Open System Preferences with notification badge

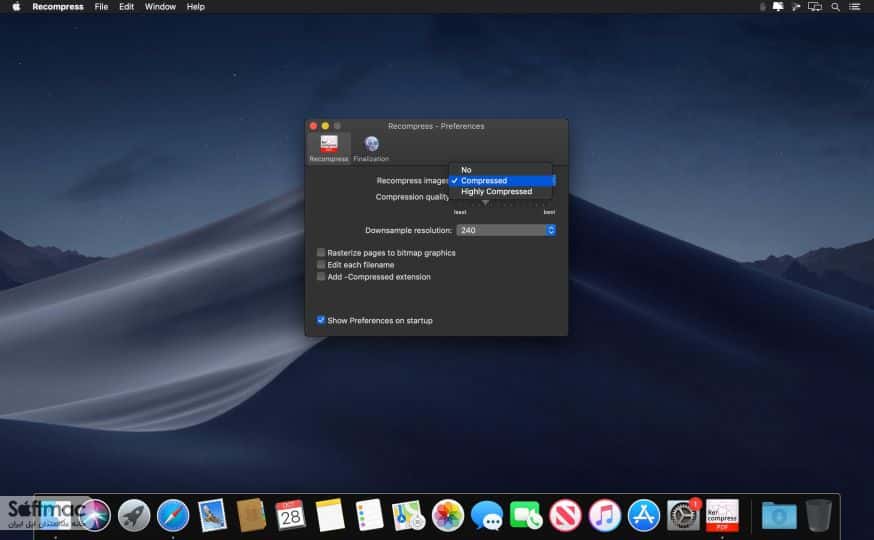pos(683,515)
